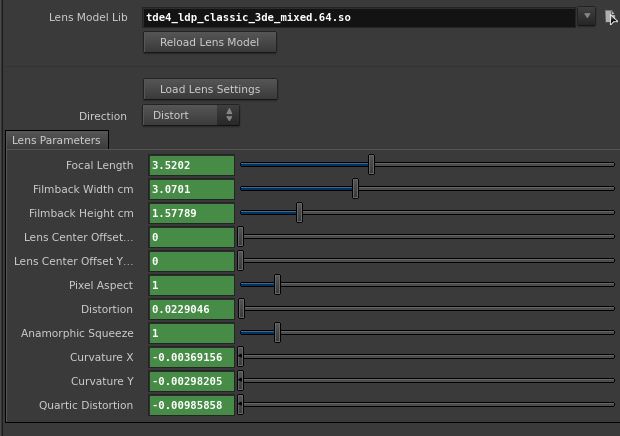Click the Curvature Y value field
Screen dimensions: 620x436
point(192,381)
